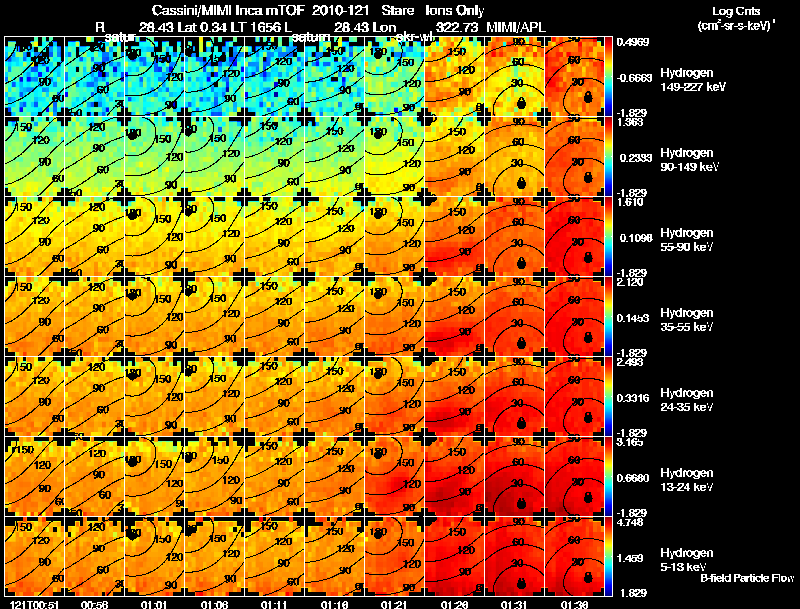Image resolution: width=800 pixels, height=609 pixels.
Task: Click the 'B-field Particle Flow' label
Action: (x=747, y=578)
